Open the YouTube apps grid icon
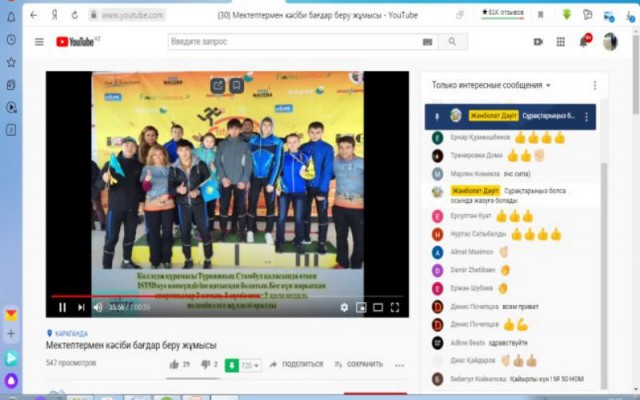This screenshot has width=640, height=400. click(560, 42)
